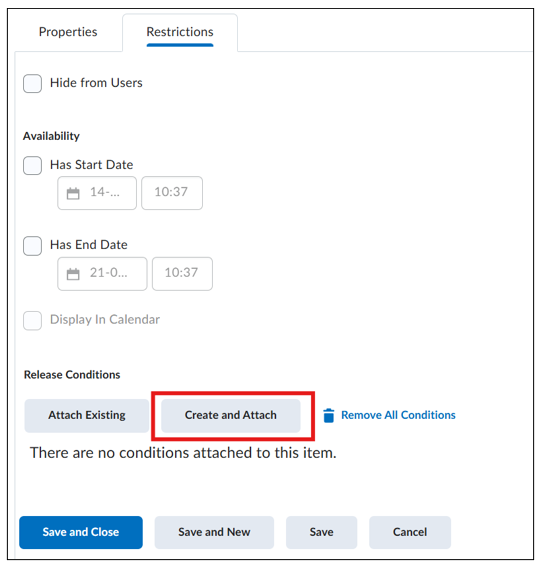Click the Save and New button
Image resolution: width=540 pixels, height=568 pixels.
click(x=214, y=532)
